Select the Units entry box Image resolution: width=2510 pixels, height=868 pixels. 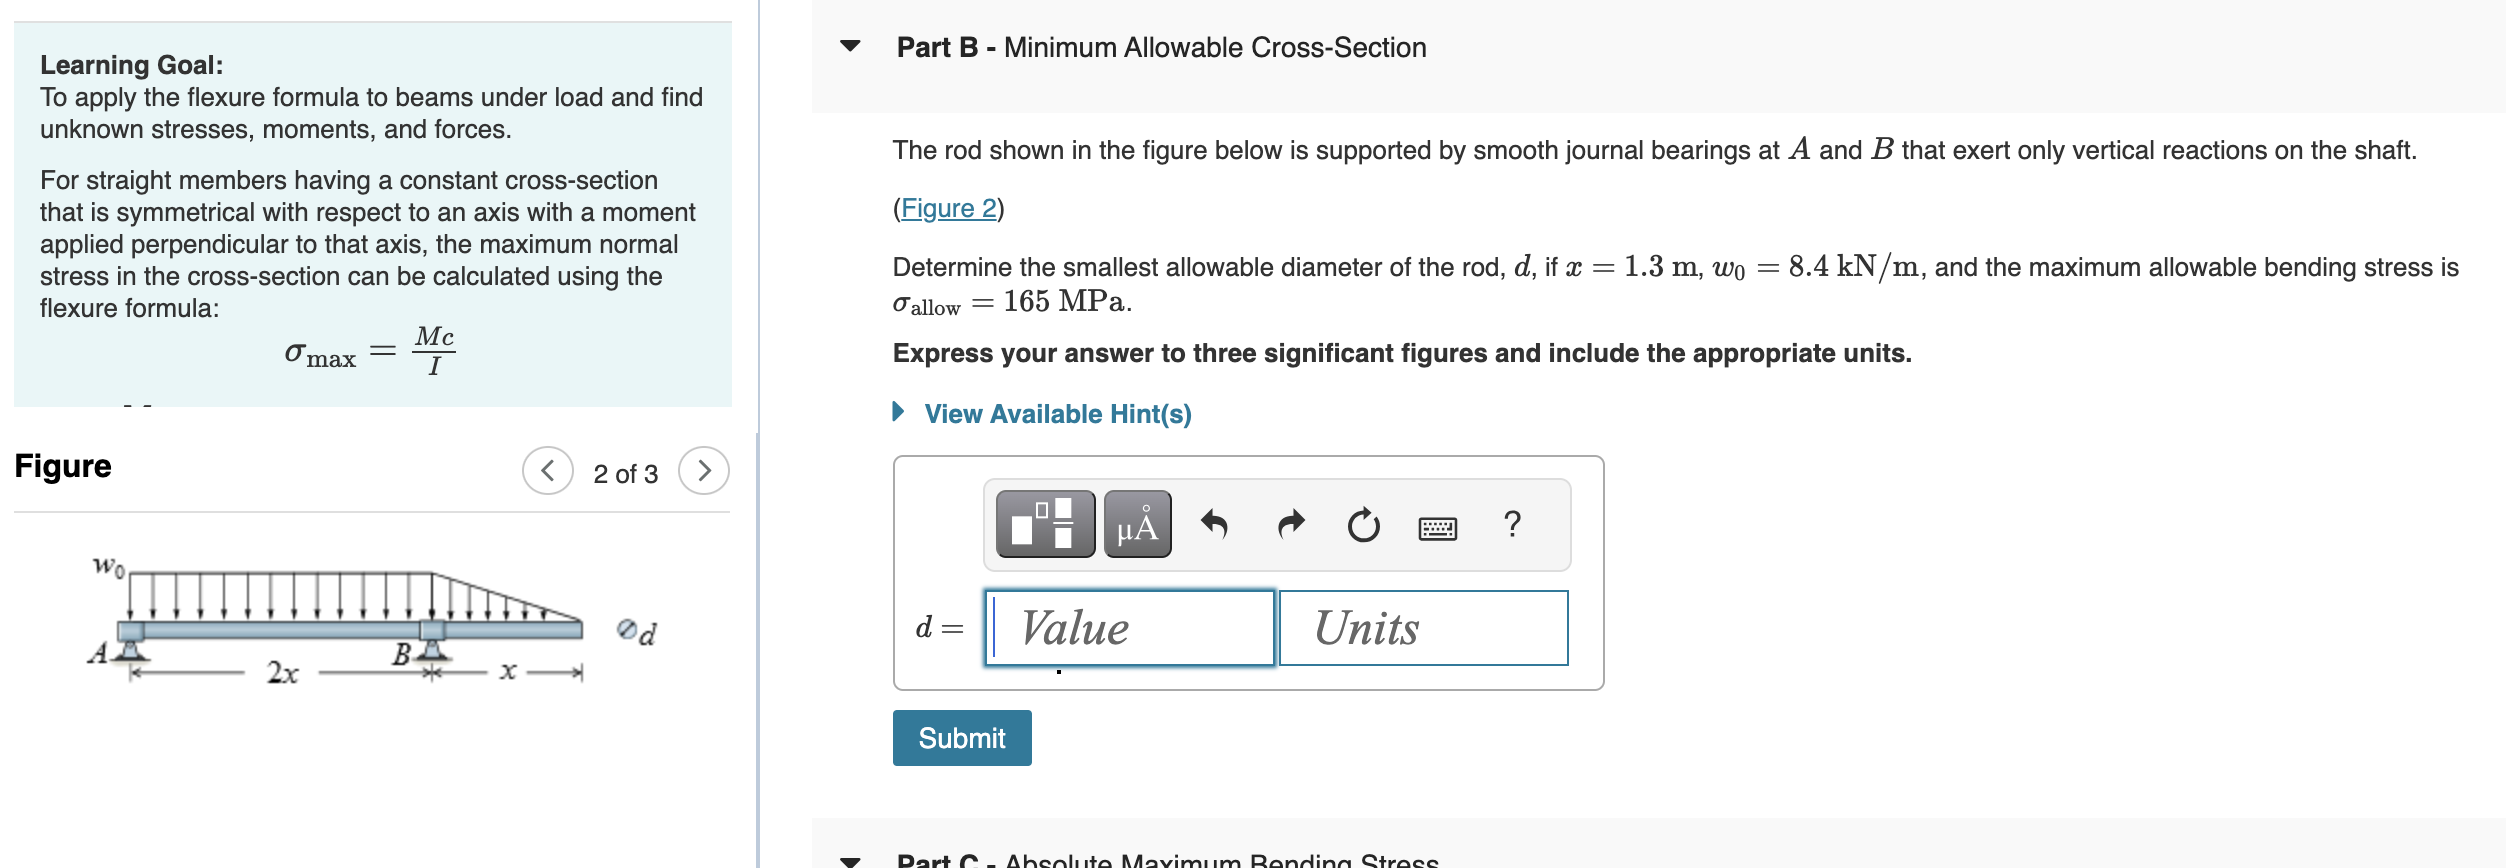click(x=1421, y=628)
